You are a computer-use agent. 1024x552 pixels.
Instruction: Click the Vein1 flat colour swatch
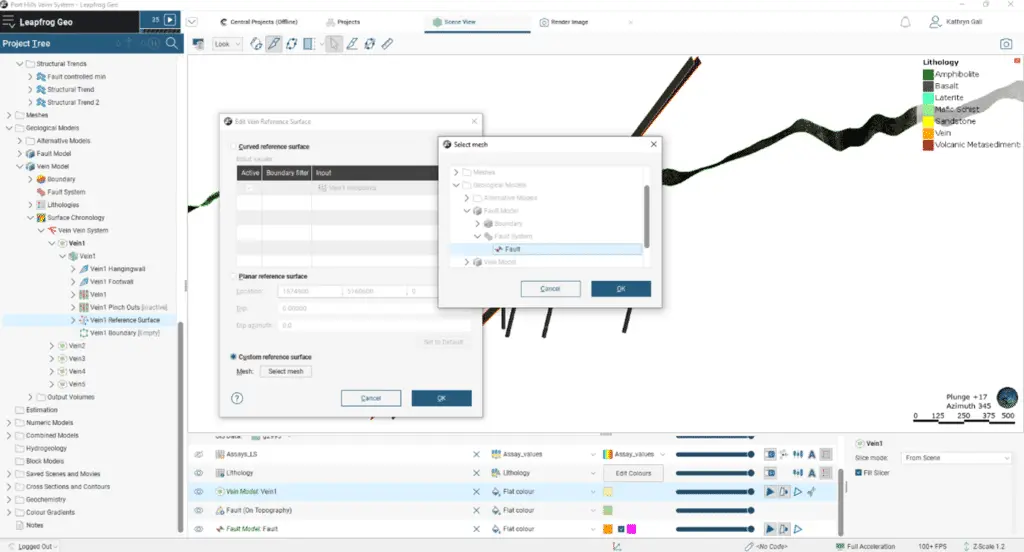(608, 492)
